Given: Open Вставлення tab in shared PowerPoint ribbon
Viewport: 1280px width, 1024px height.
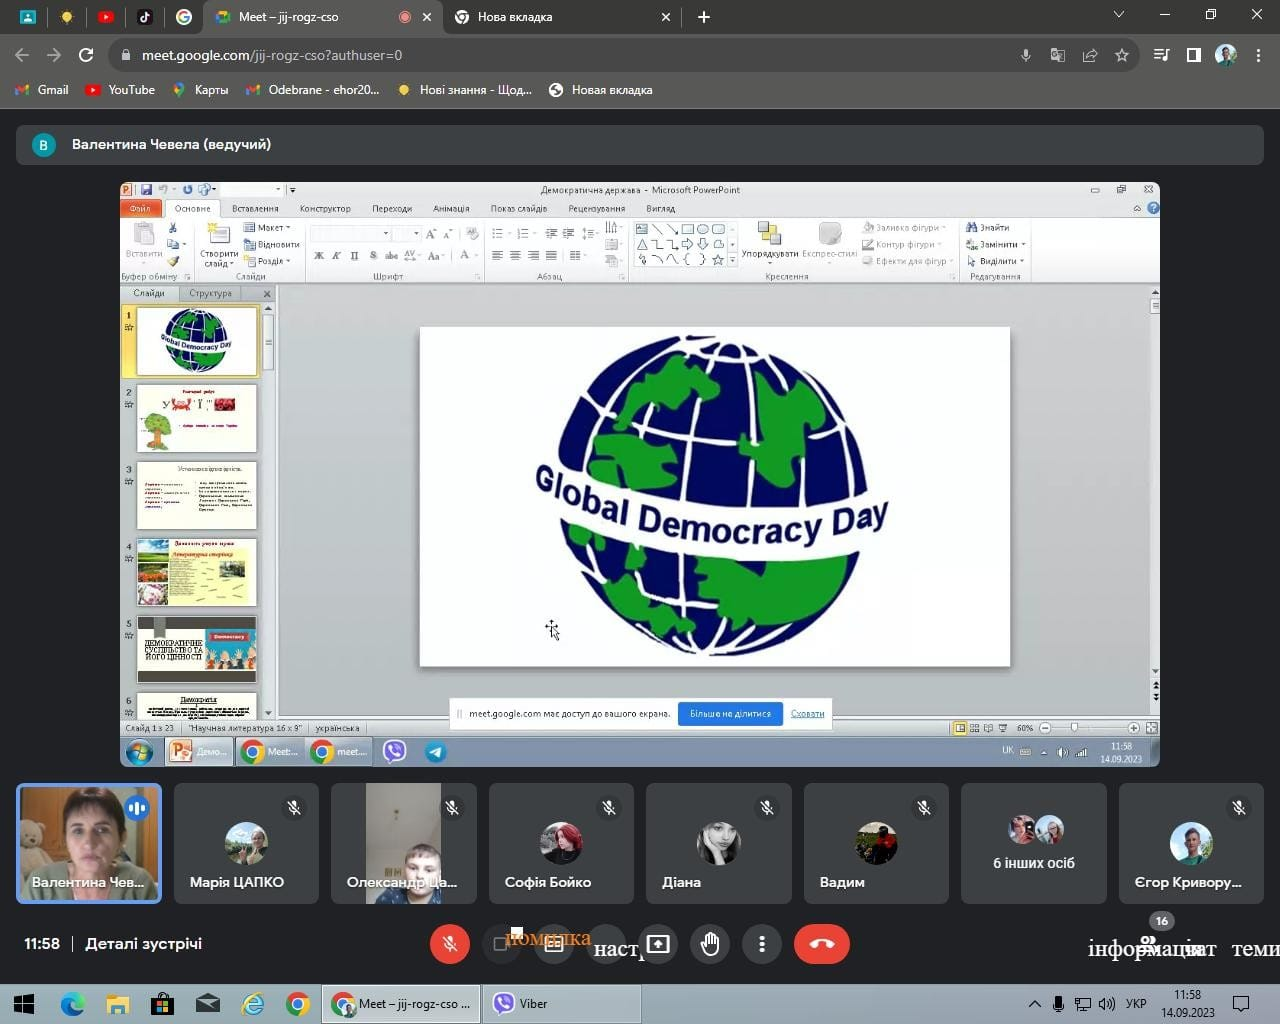Looking at the screenshot, I should click(x=255, y=209).
